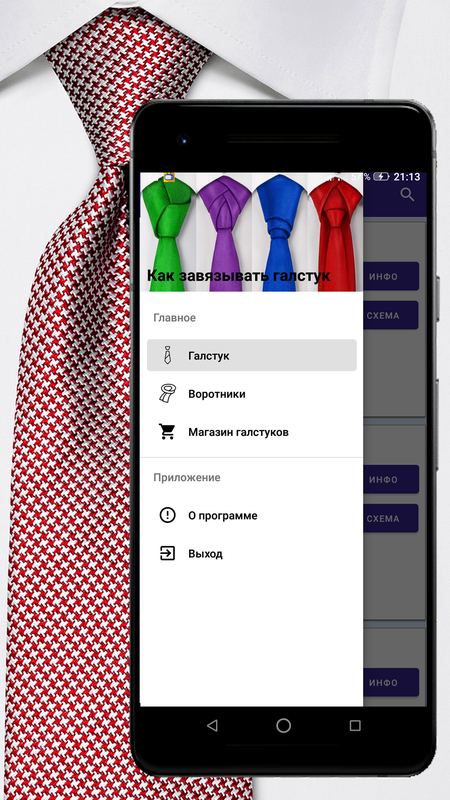The height and width of the screenshot is (800, 450).
Task: Tap the second ИНФО button
Action: pos(391,480)
